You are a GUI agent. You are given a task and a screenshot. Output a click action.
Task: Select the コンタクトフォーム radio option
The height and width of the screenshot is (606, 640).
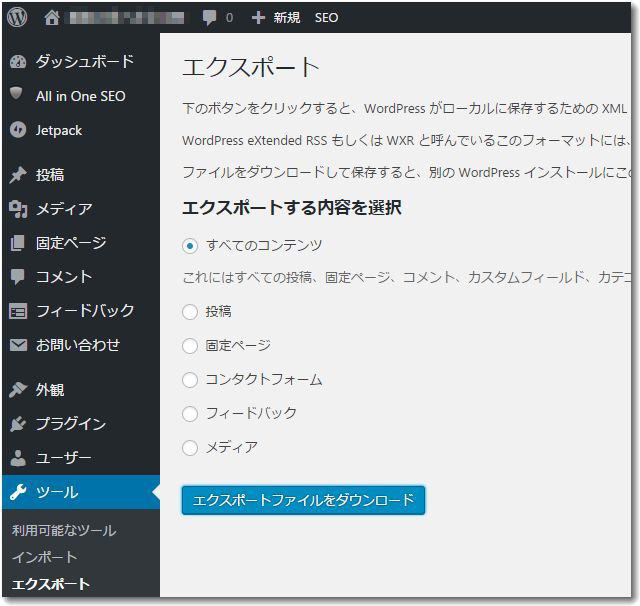(190, 380)
